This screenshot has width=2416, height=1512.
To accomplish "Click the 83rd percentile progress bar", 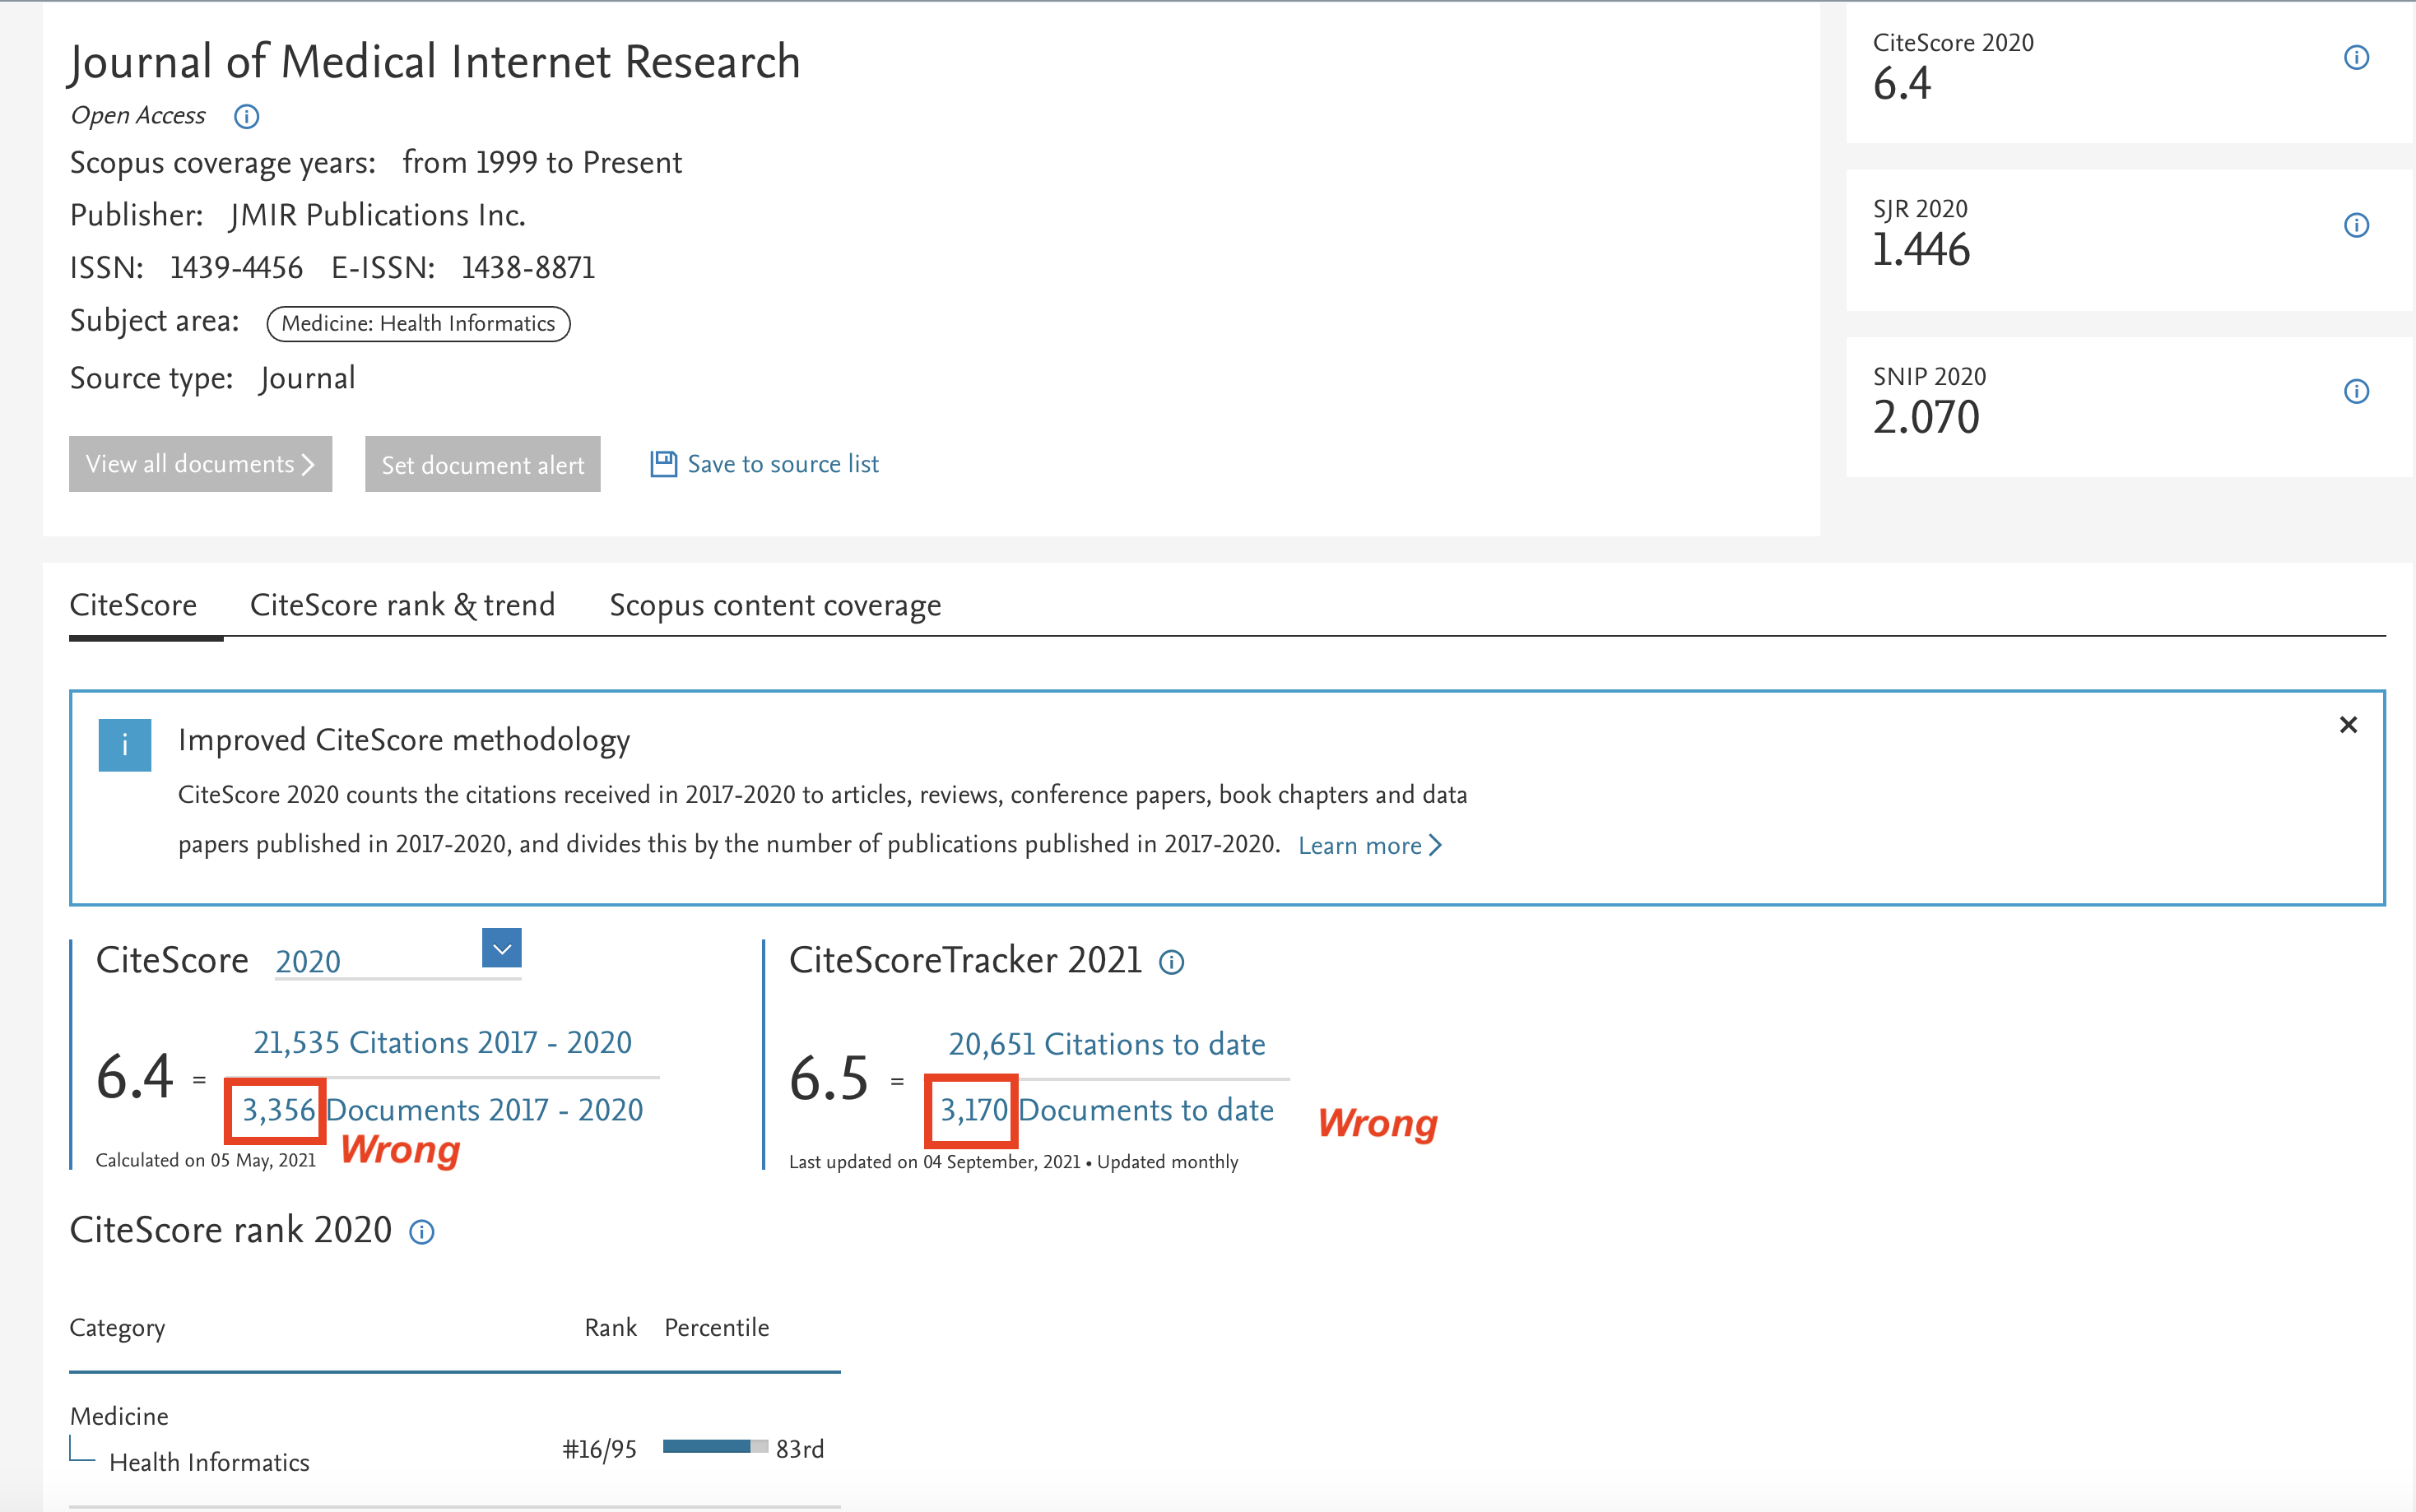I will (x=714, y=1447).
